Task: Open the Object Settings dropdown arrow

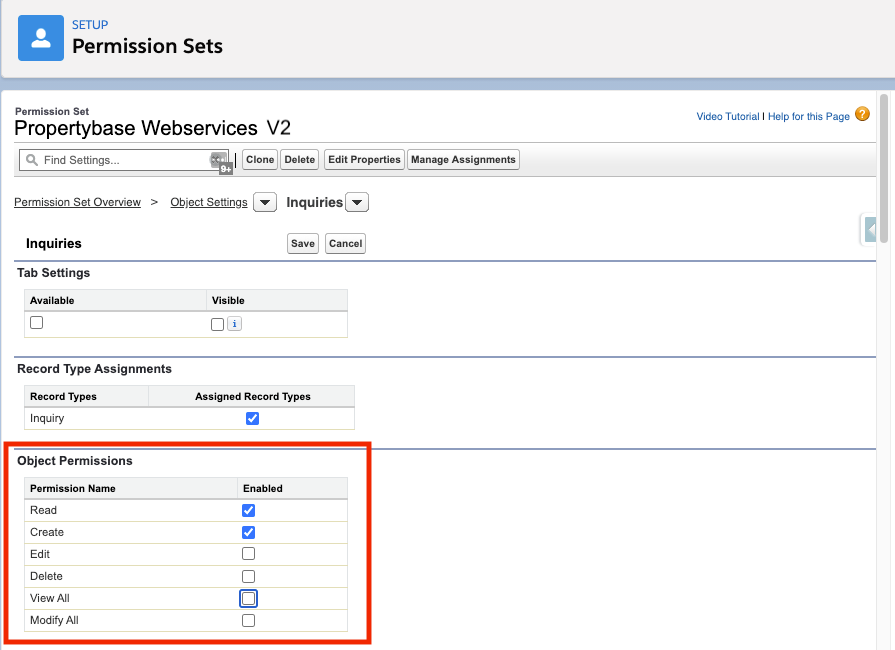Action: click(x=264, y=202)
